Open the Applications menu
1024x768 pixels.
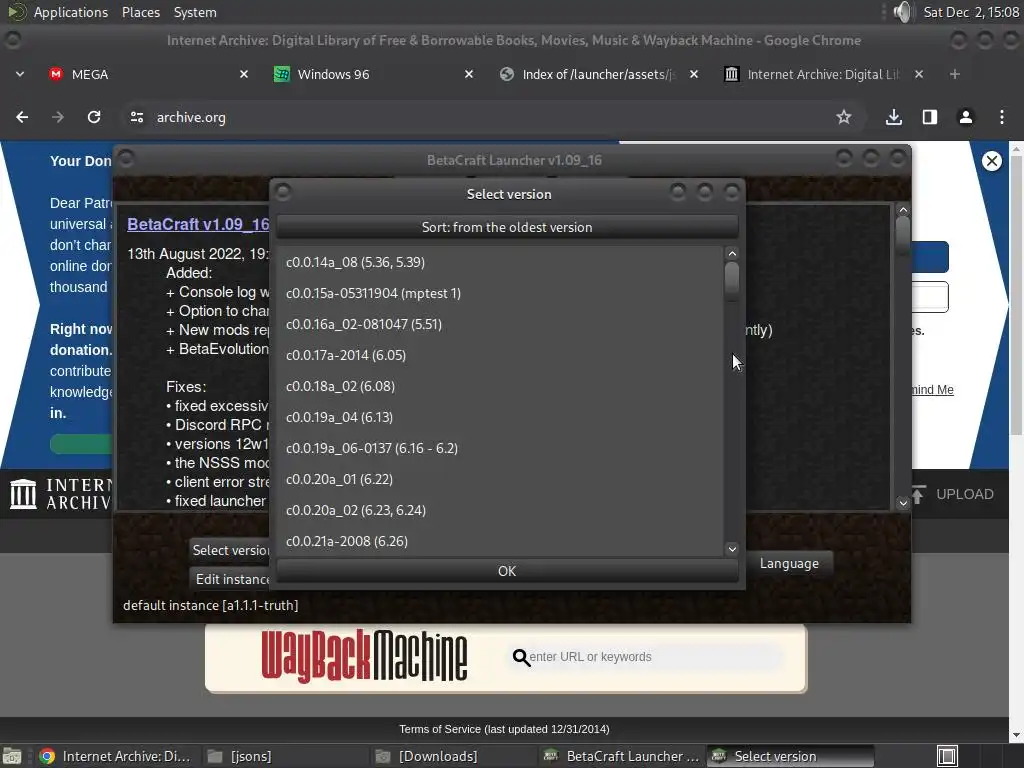coord(71,12)
